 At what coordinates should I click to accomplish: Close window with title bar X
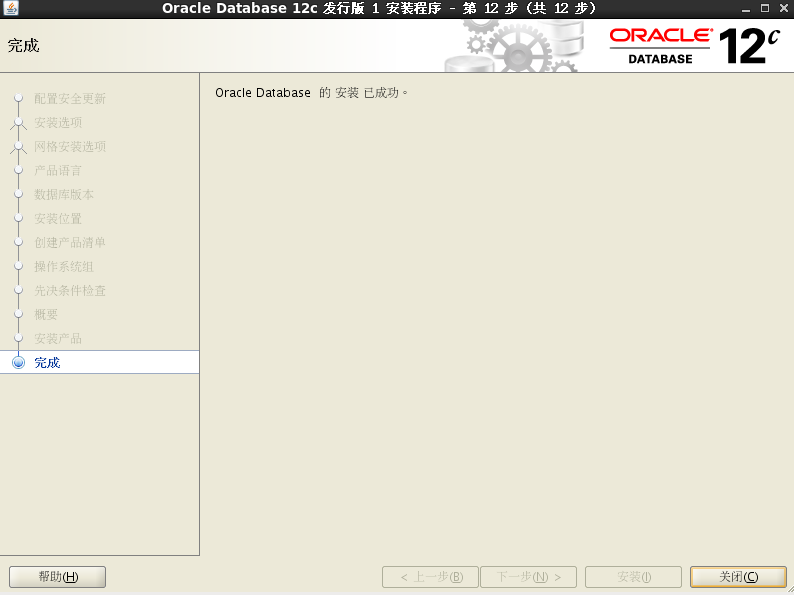click(784, 8)
